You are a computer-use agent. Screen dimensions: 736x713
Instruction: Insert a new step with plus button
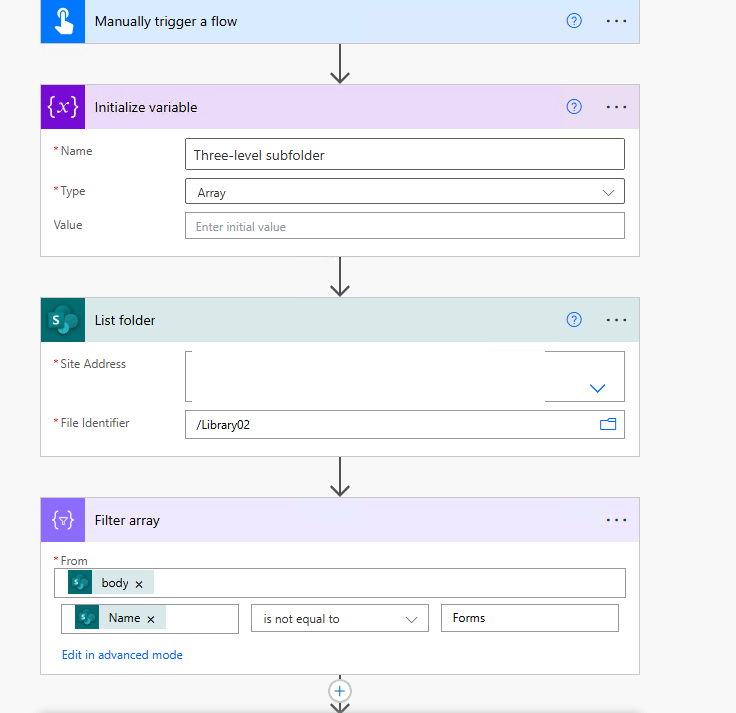tap(340, 691)
